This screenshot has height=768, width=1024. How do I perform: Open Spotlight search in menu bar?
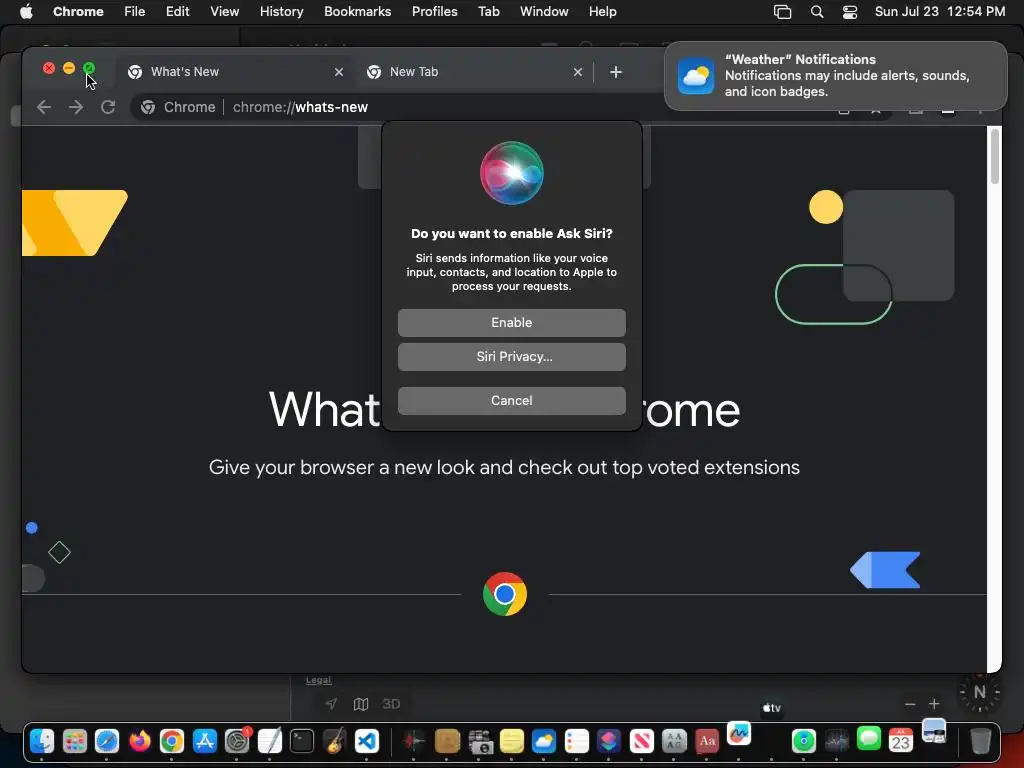816,12
